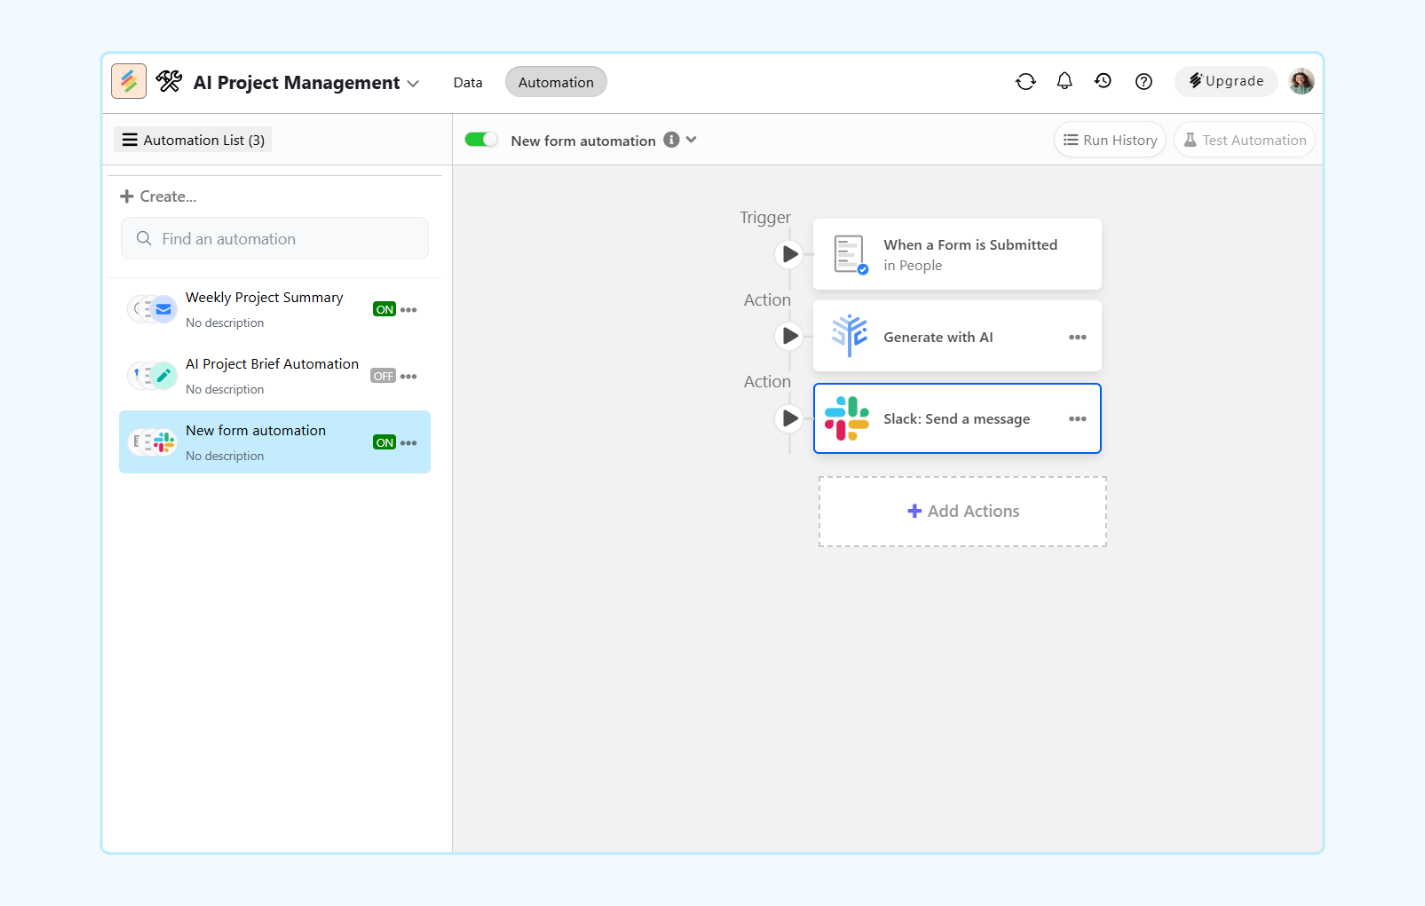Click the sync refresh icon in header
Viewport: 1425px width, 906px height.
(1025, 82)
